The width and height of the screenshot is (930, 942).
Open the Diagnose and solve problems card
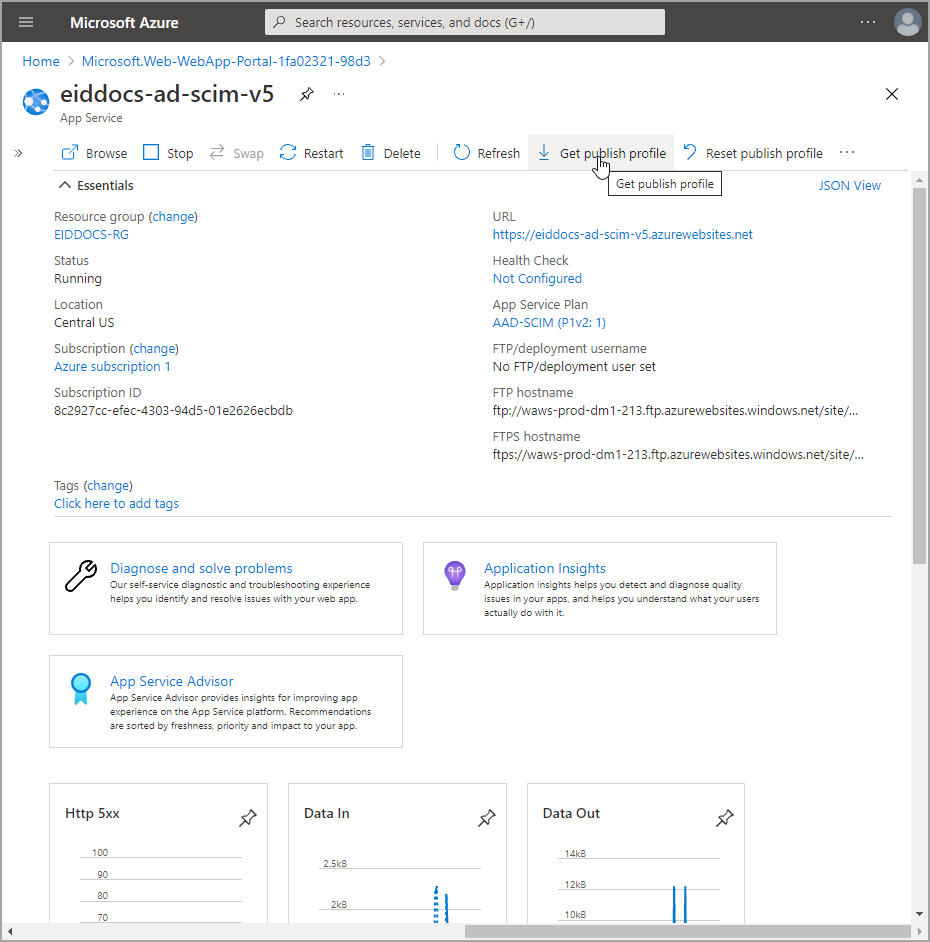click(201, 568)
